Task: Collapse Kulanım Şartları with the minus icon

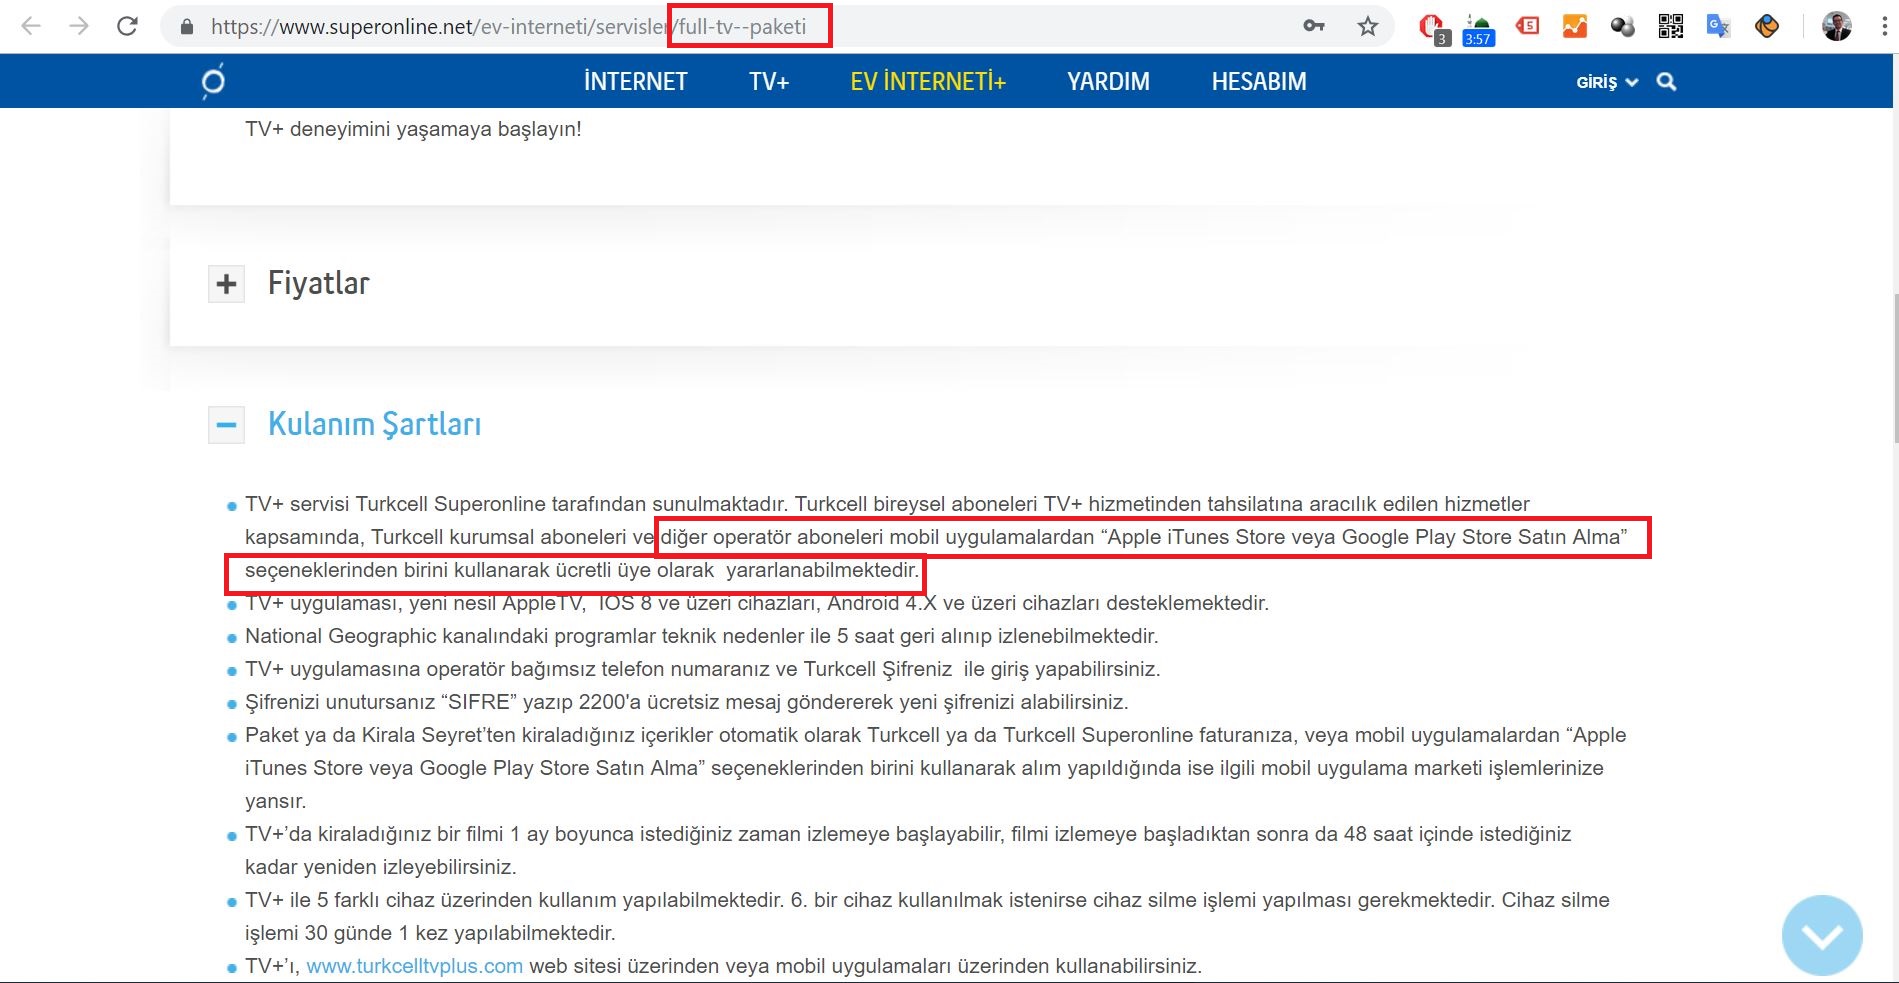Action: point(226,425)
